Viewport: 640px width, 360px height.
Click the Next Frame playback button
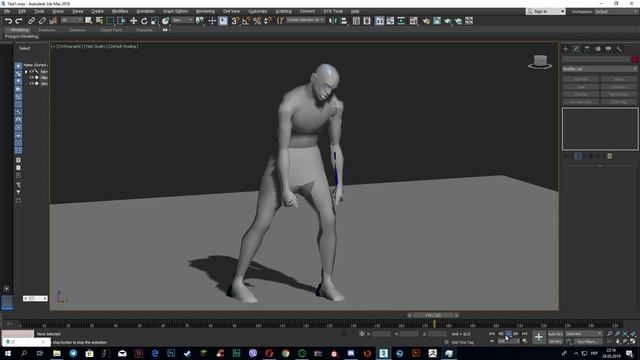516,334
